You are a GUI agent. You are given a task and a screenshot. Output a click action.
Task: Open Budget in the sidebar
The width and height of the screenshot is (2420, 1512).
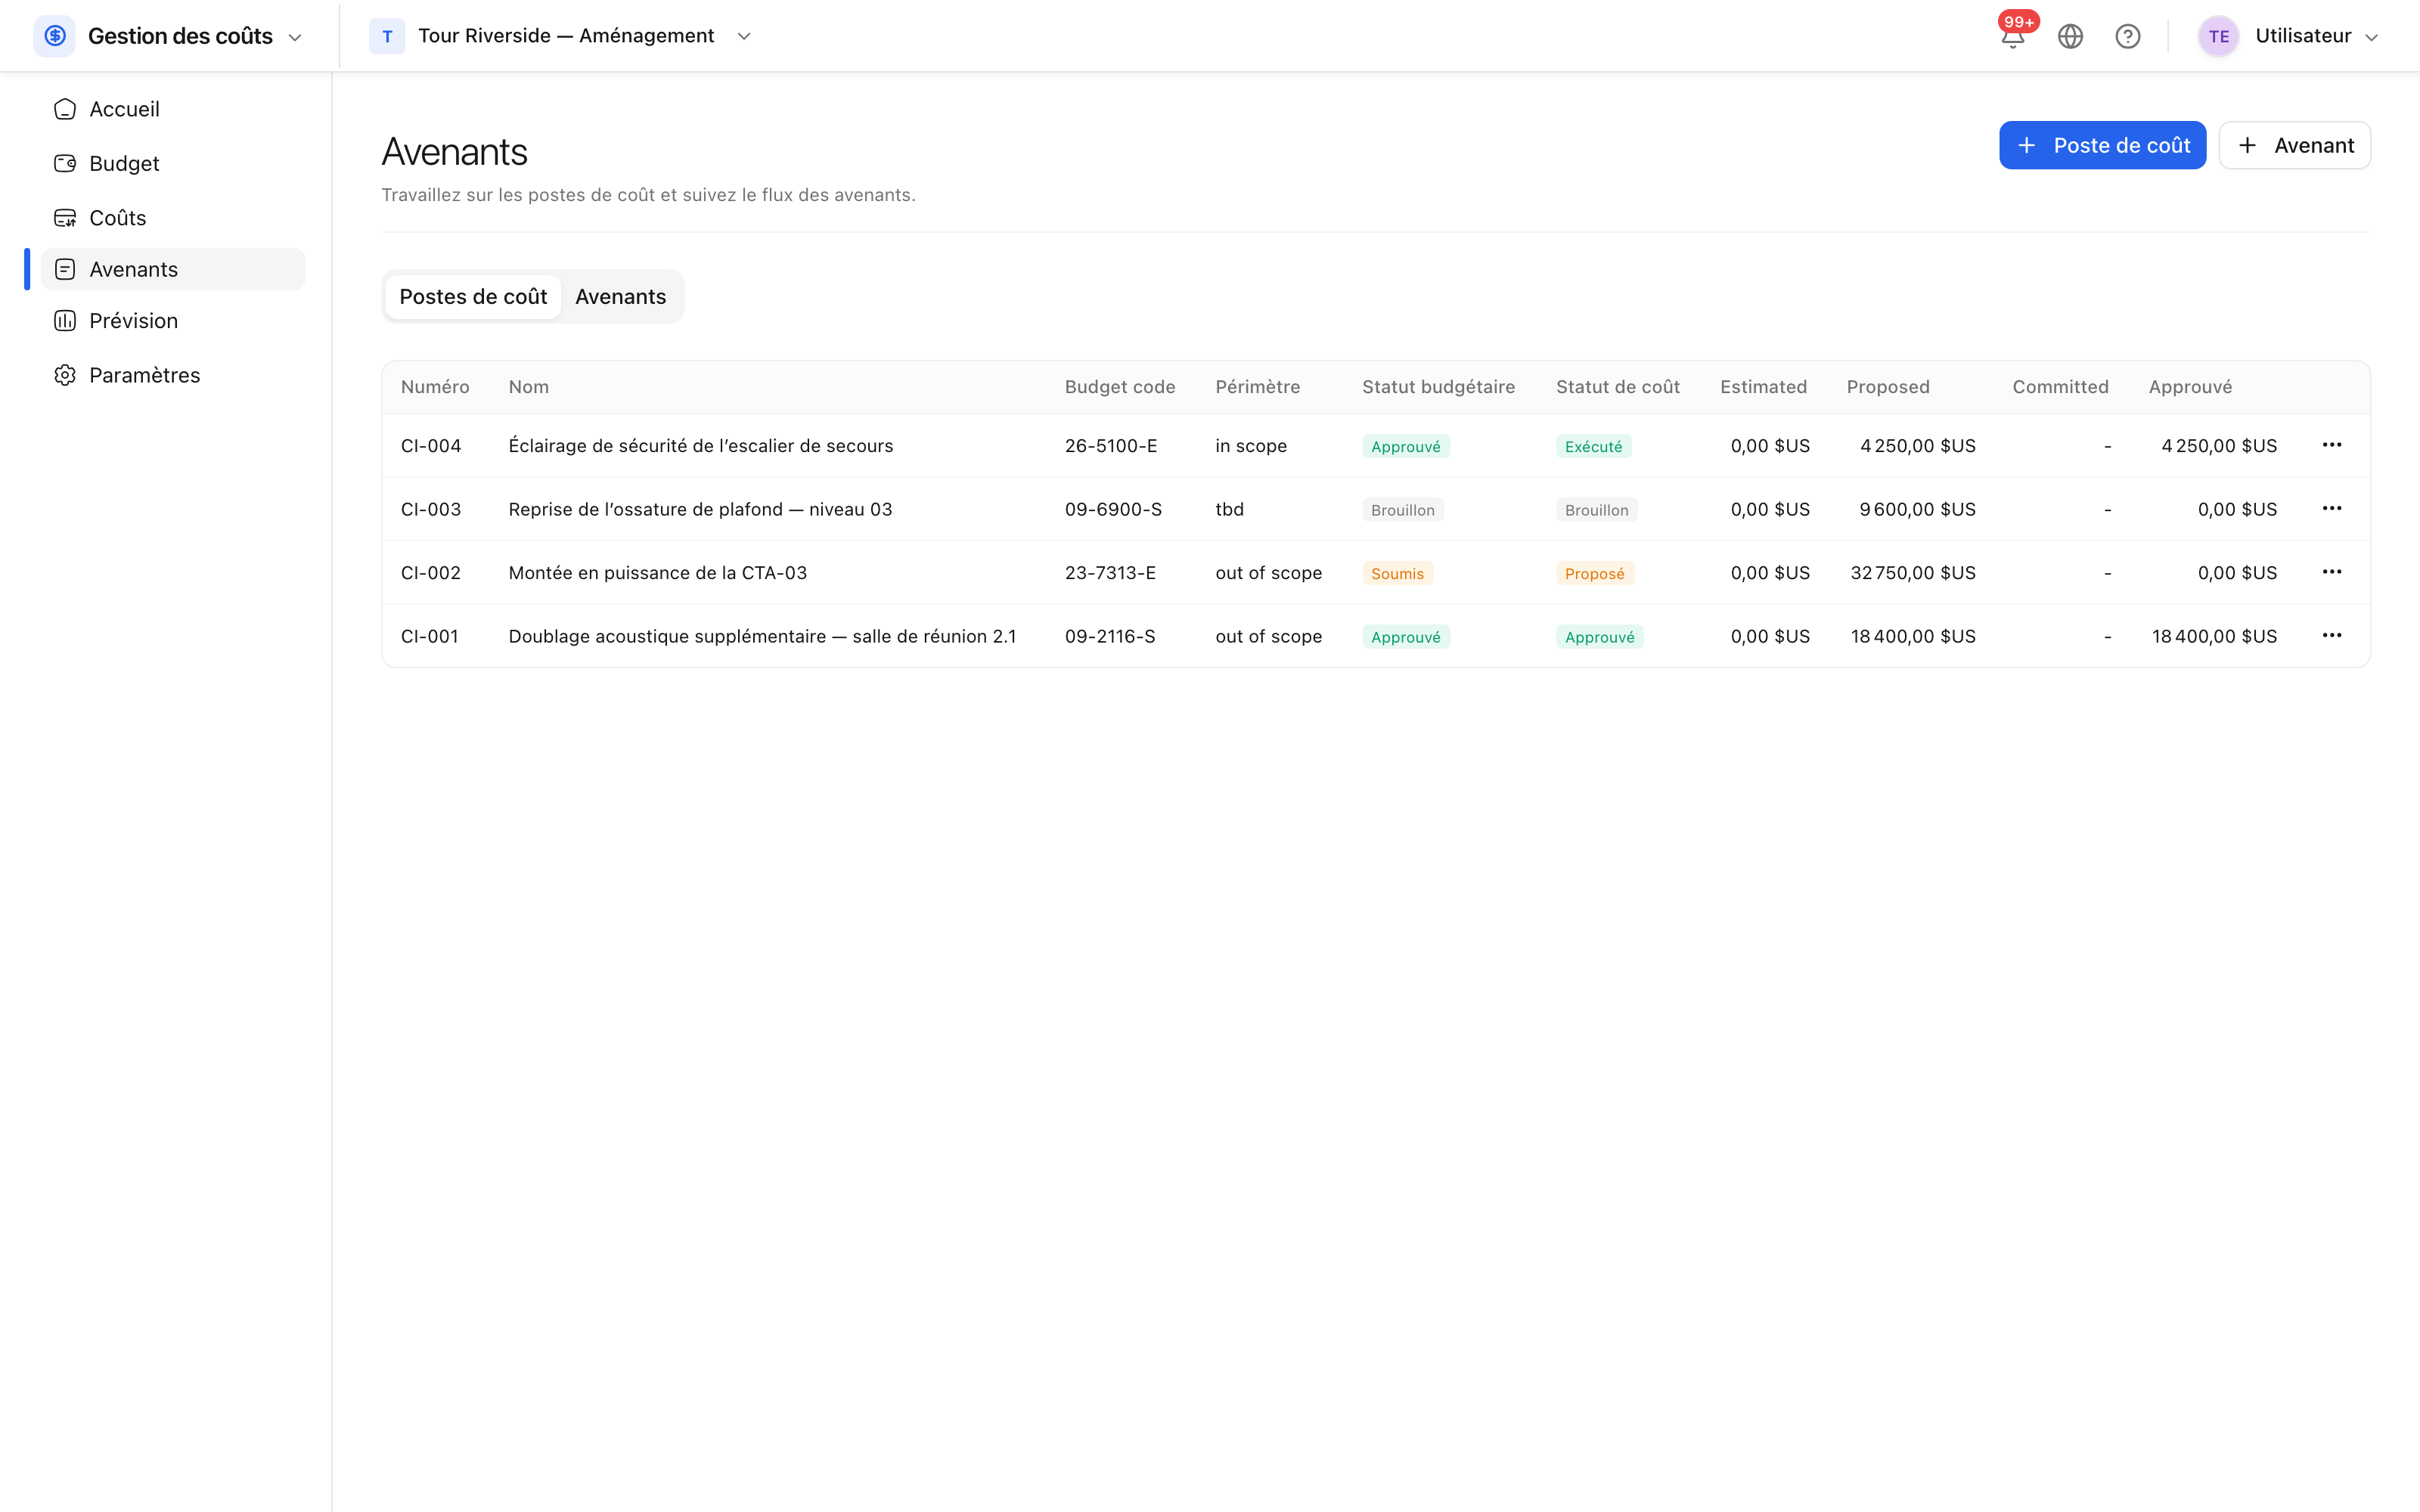172,163
